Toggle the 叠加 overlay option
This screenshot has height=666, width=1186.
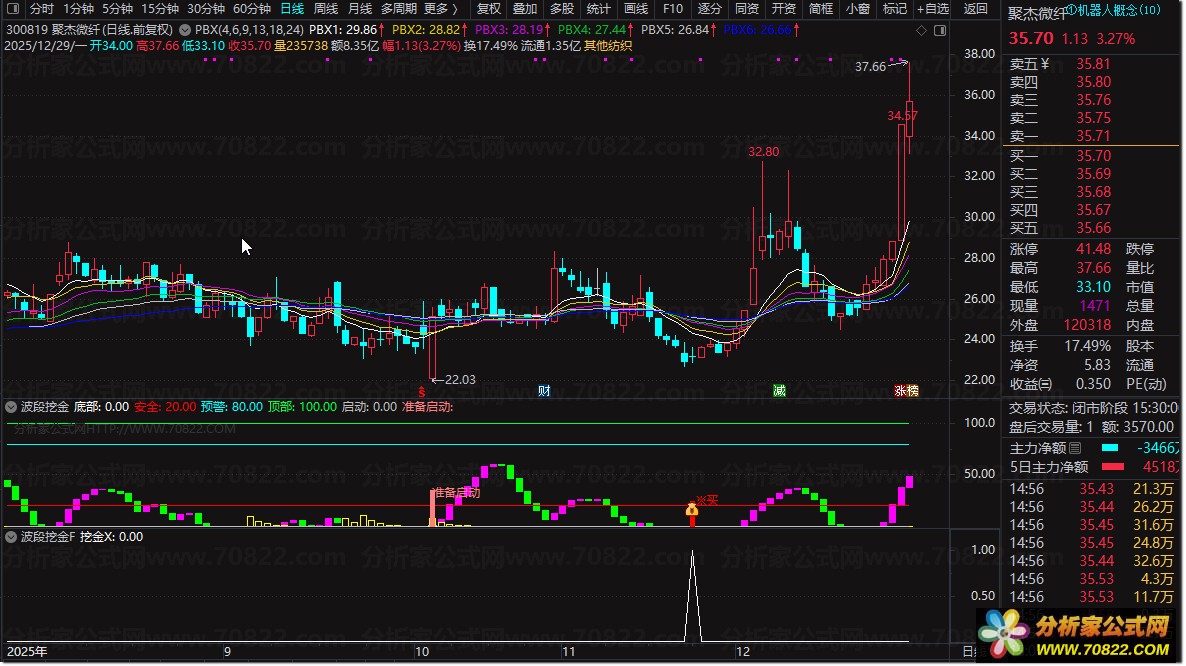coord(525,9)
